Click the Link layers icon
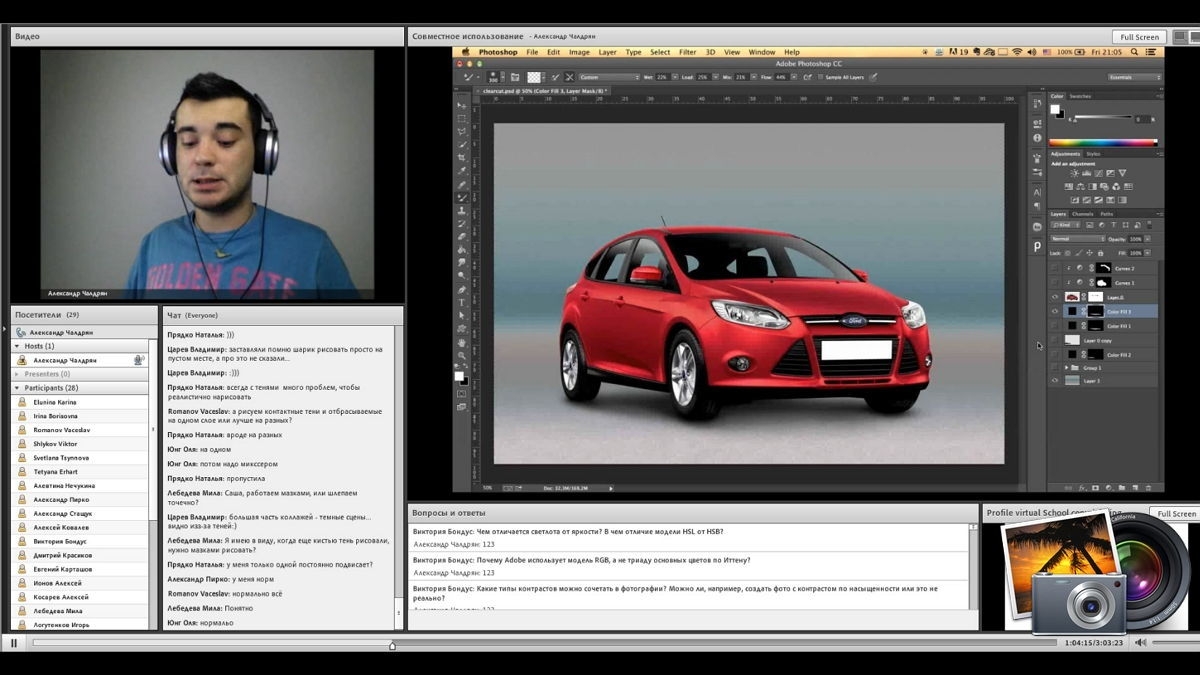 (1068, 488)
